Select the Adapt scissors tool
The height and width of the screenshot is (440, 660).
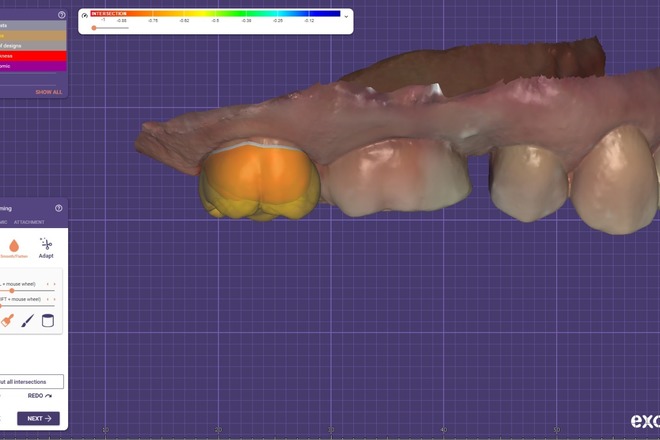(x=46, y=246)
